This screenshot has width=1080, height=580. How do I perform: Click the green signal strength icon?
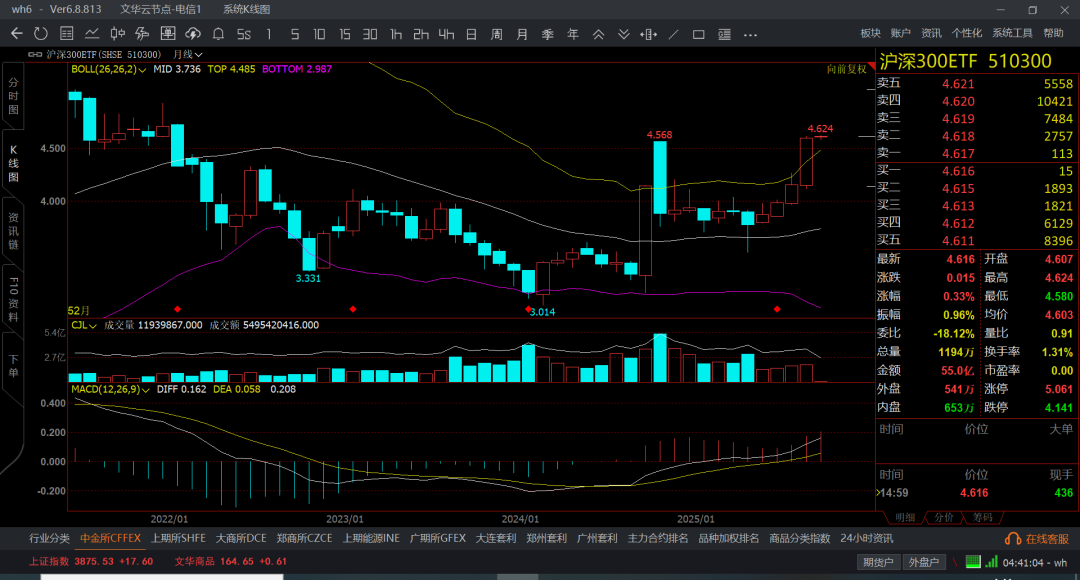coord(991,562)
